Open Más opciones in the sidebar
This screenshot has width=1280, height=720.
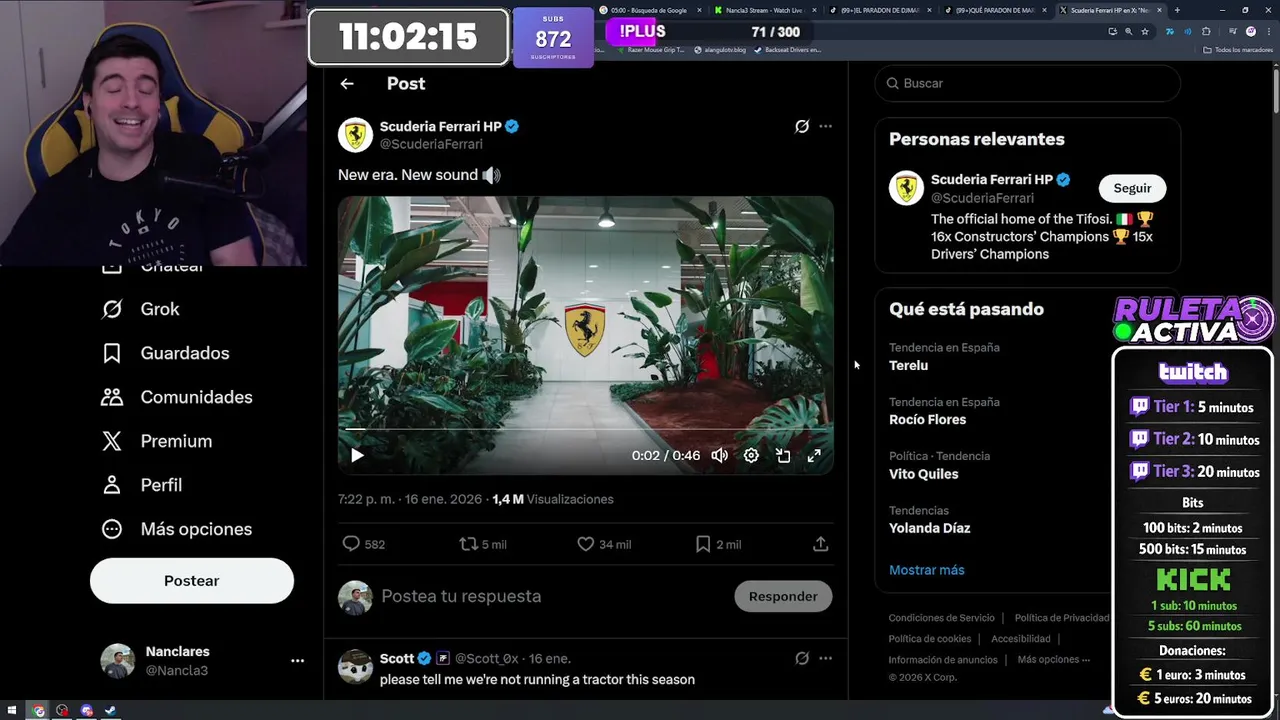click(177, 529)
